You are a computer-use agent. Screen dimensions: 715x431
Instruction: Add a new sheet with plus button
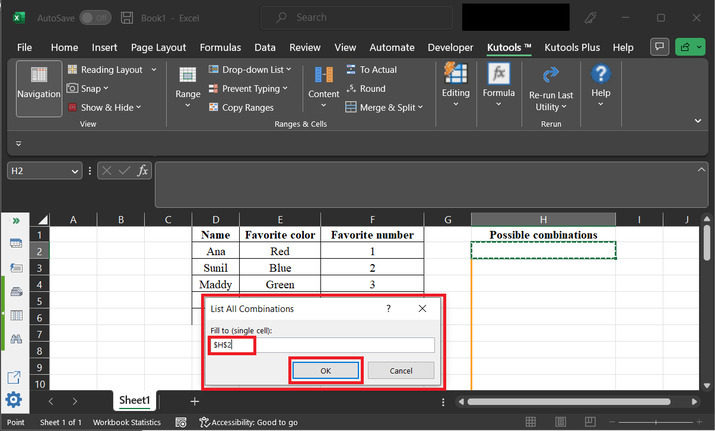[195, 401]
